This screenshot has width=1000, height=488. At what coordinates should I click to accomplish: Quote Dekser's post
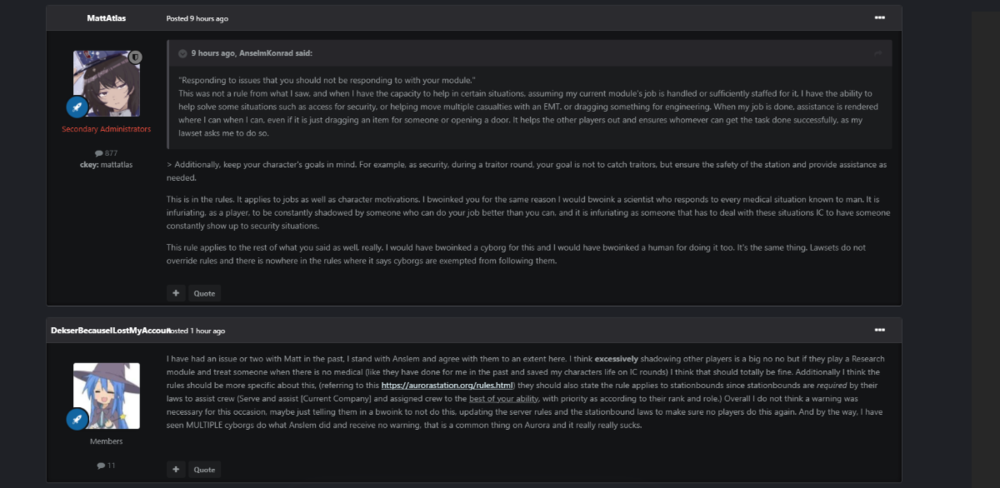204,469
